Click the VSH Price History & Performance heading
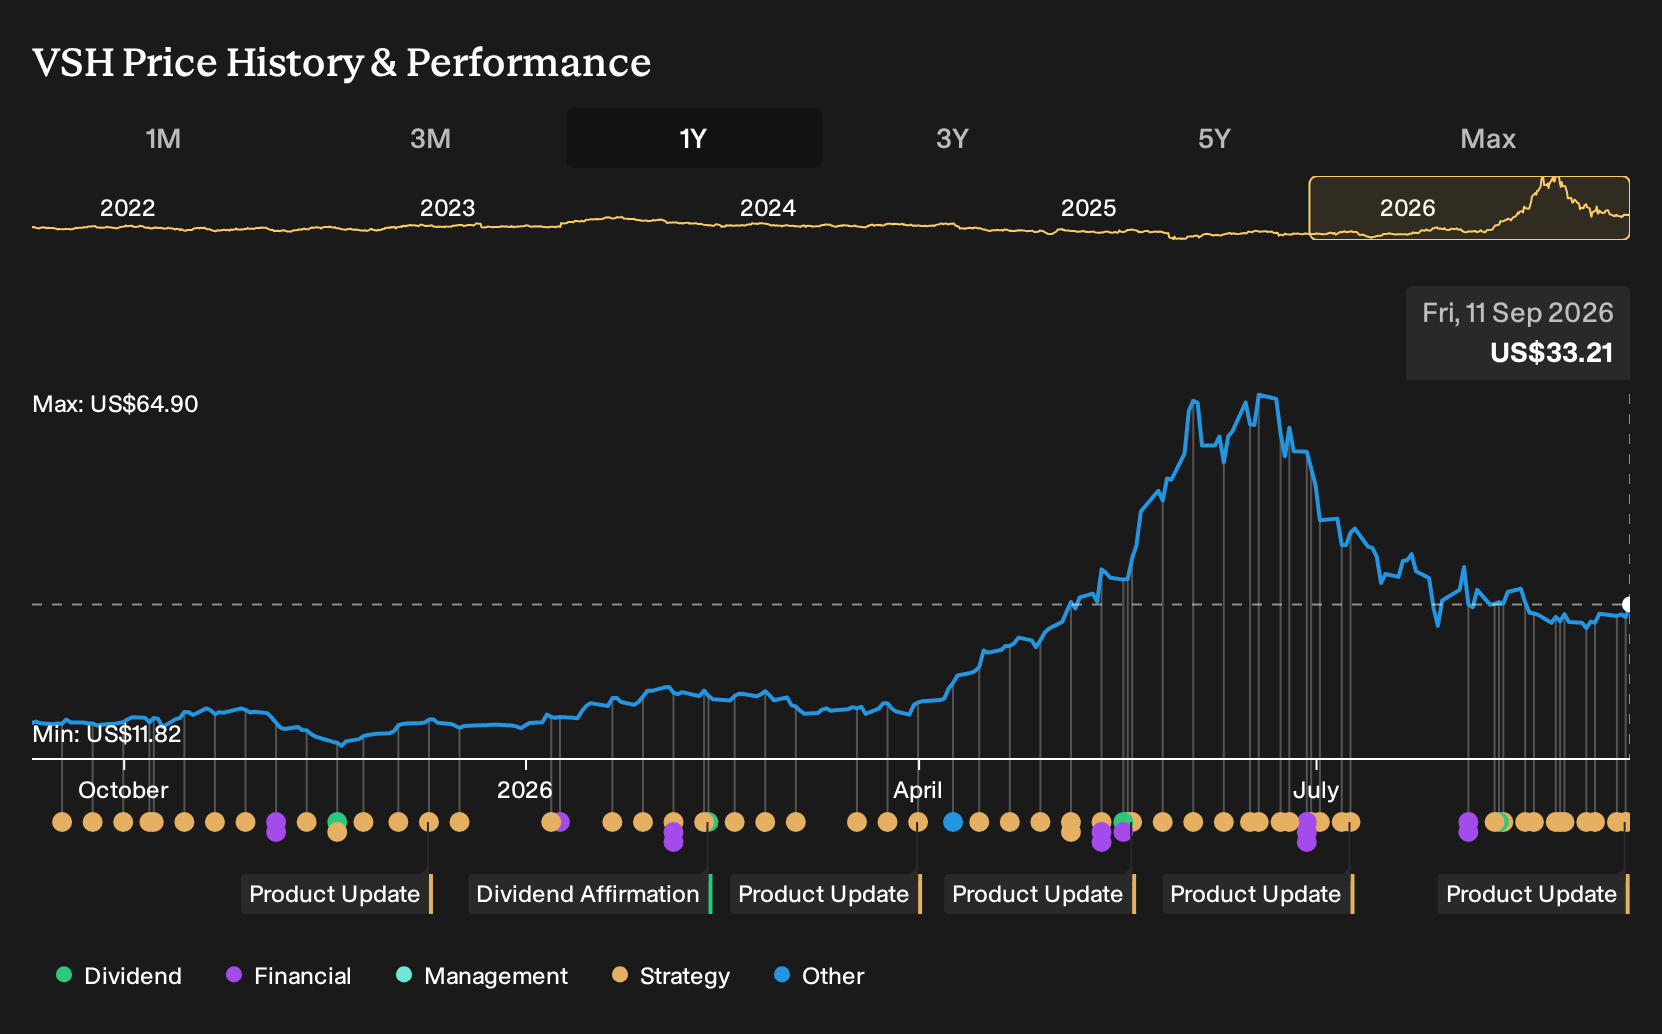Image resolution: width=1662 pixels, height=1034 pixels. coord(342,62)
